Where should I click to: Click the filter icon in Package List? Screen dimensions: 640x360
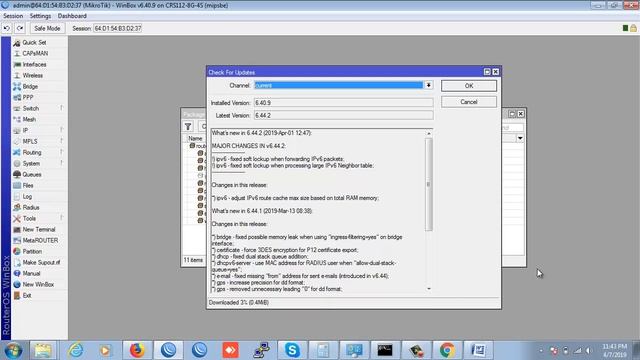pos(188,127)
